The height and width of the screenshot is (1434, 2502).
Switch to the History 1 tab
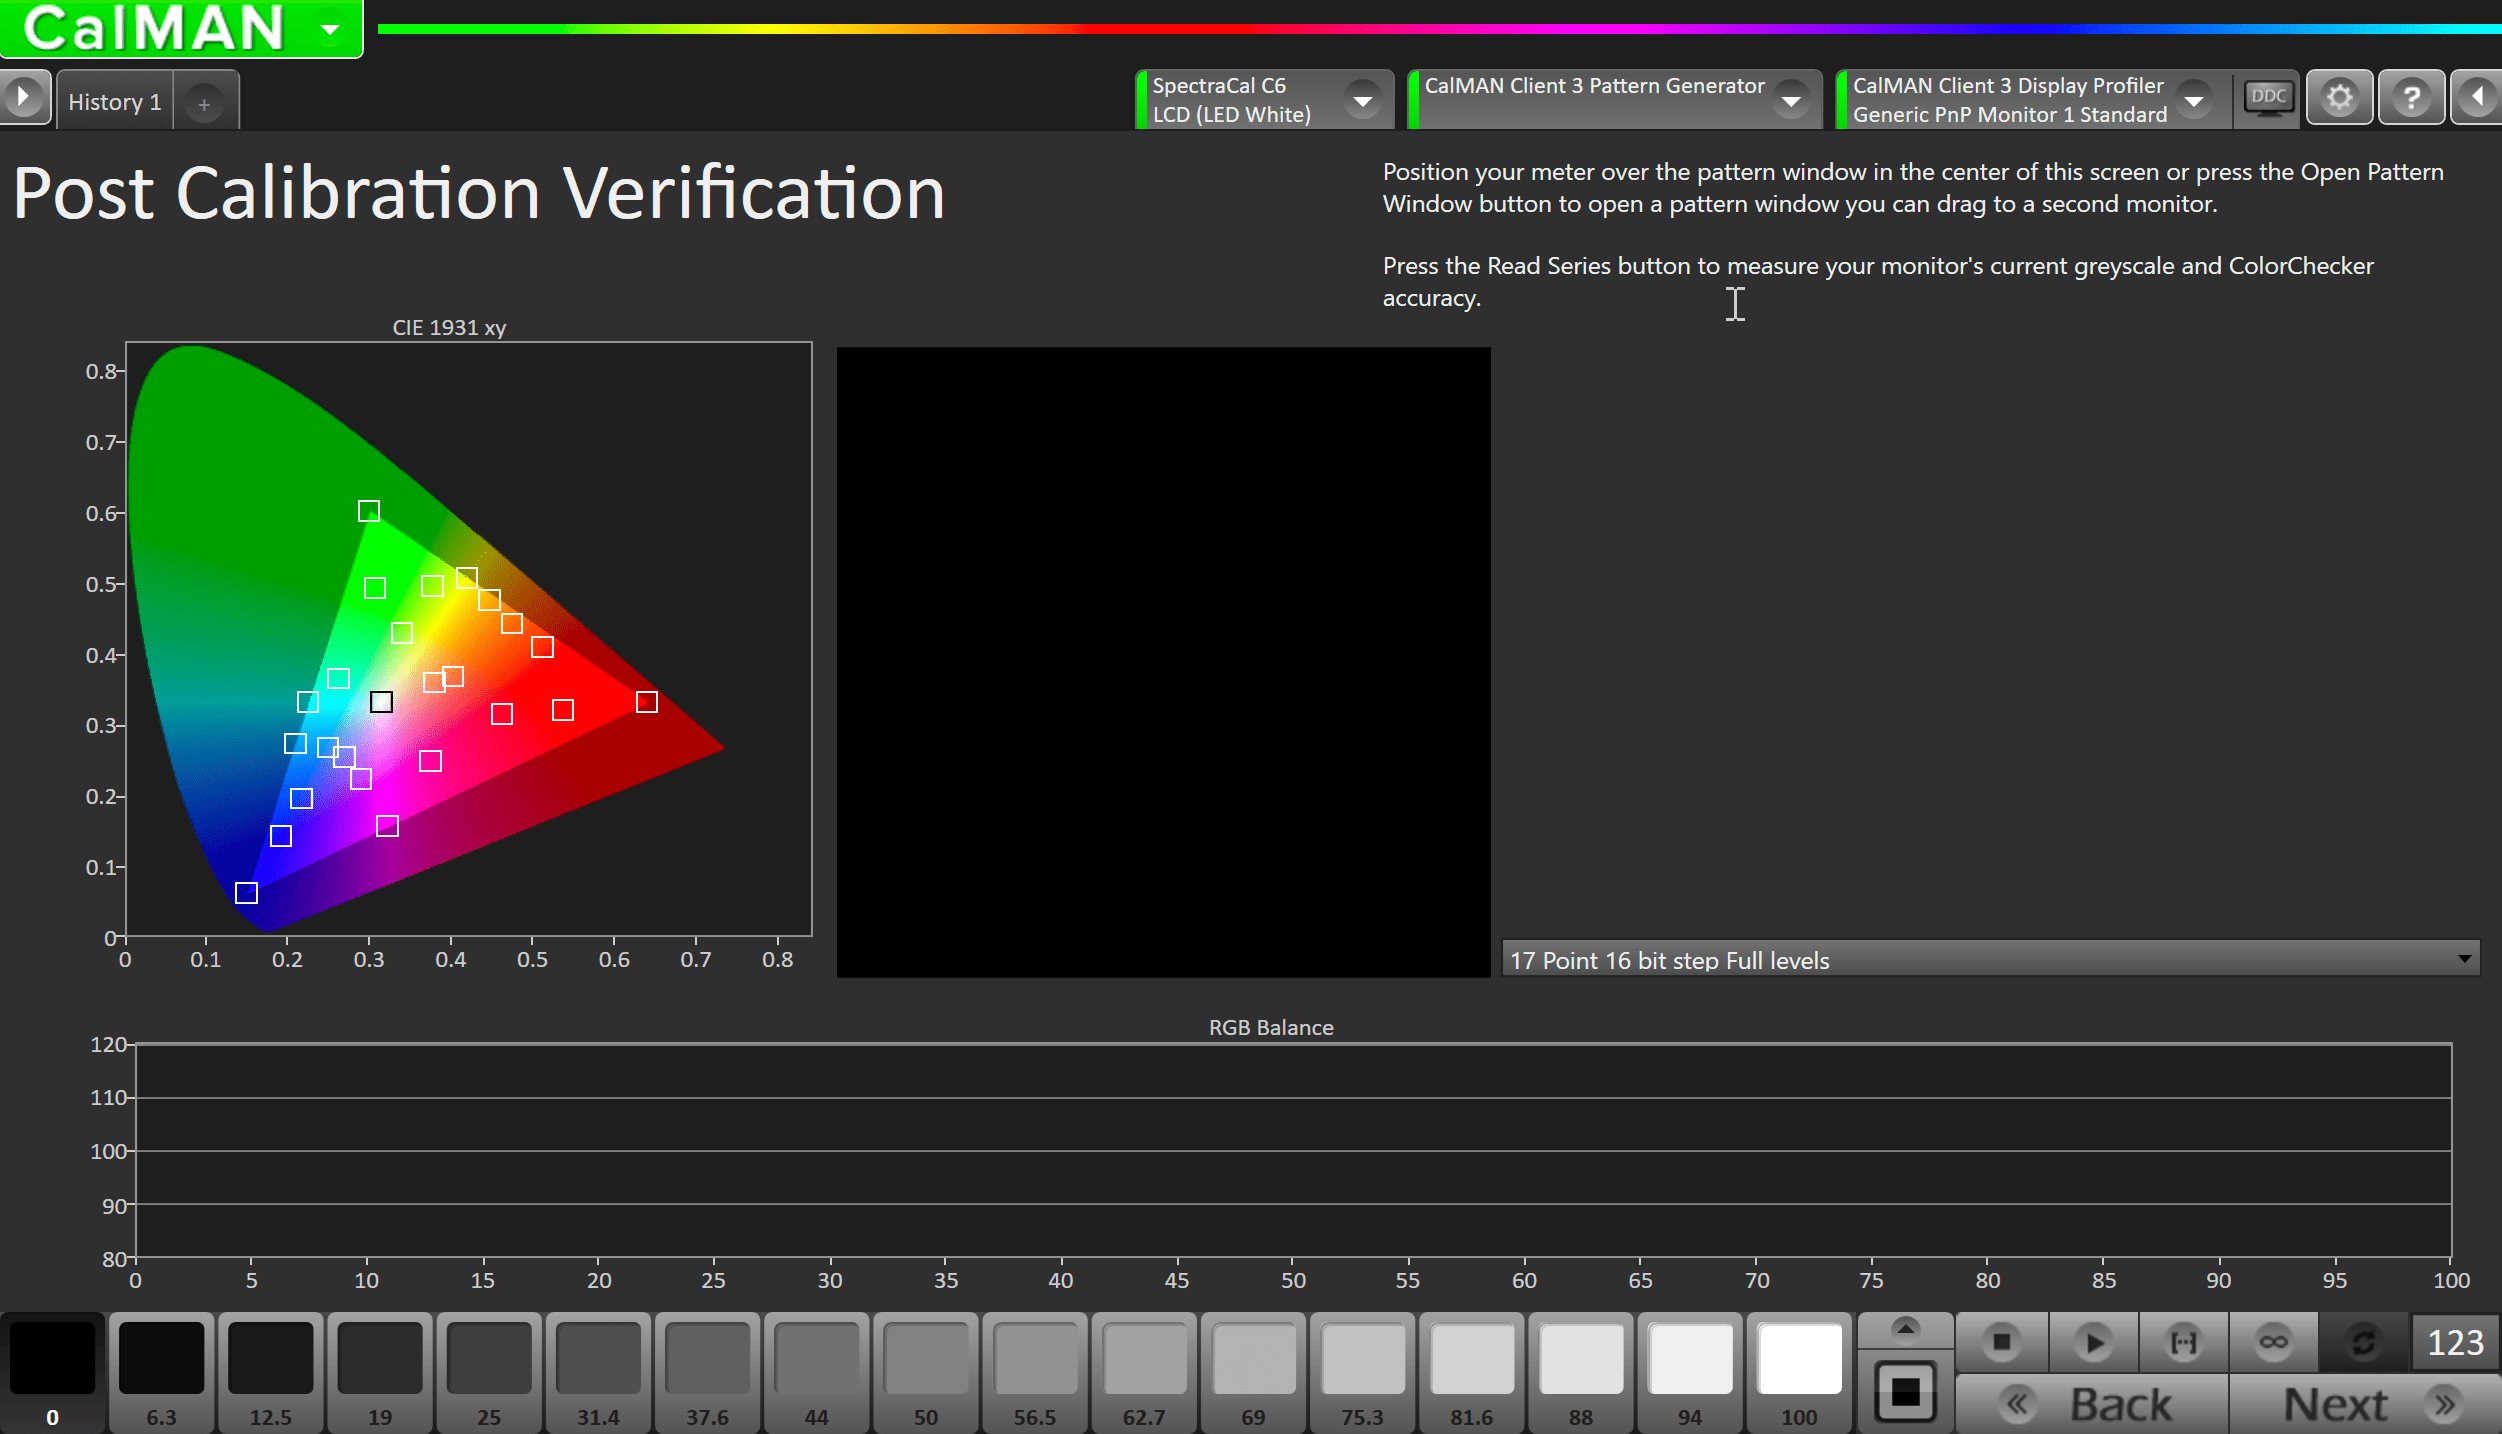click(x=113, y=100)
